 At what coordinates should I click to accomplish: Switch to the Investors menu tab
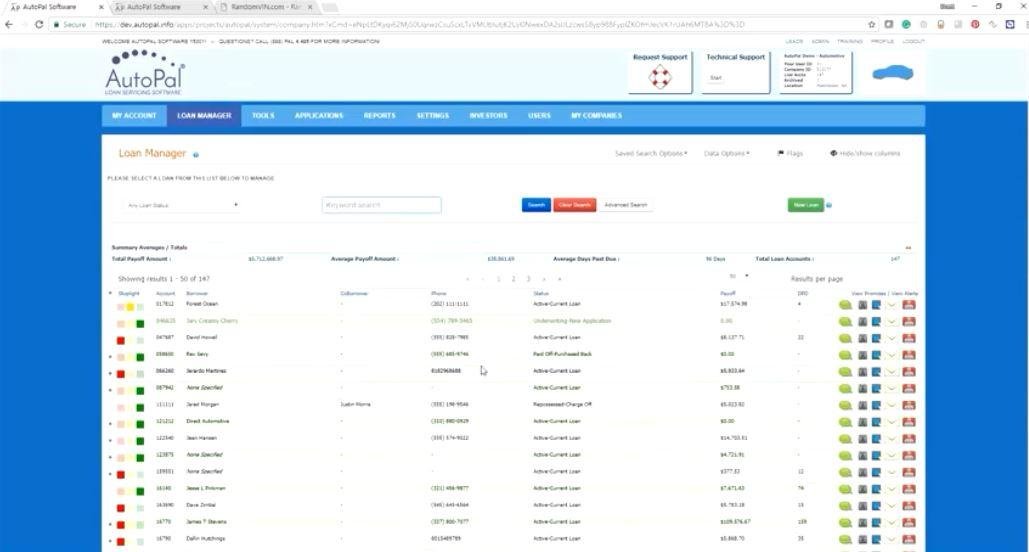click(488, 115)
